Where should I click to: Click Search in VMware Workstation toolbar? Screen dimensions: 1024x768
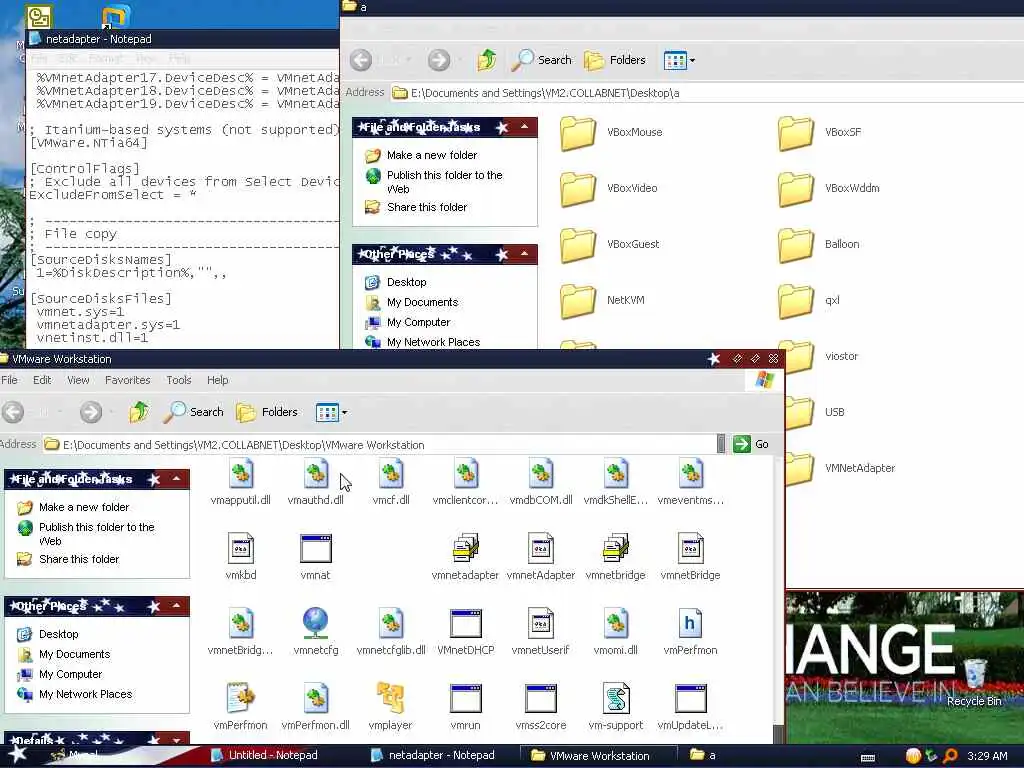tap(193, 412)
